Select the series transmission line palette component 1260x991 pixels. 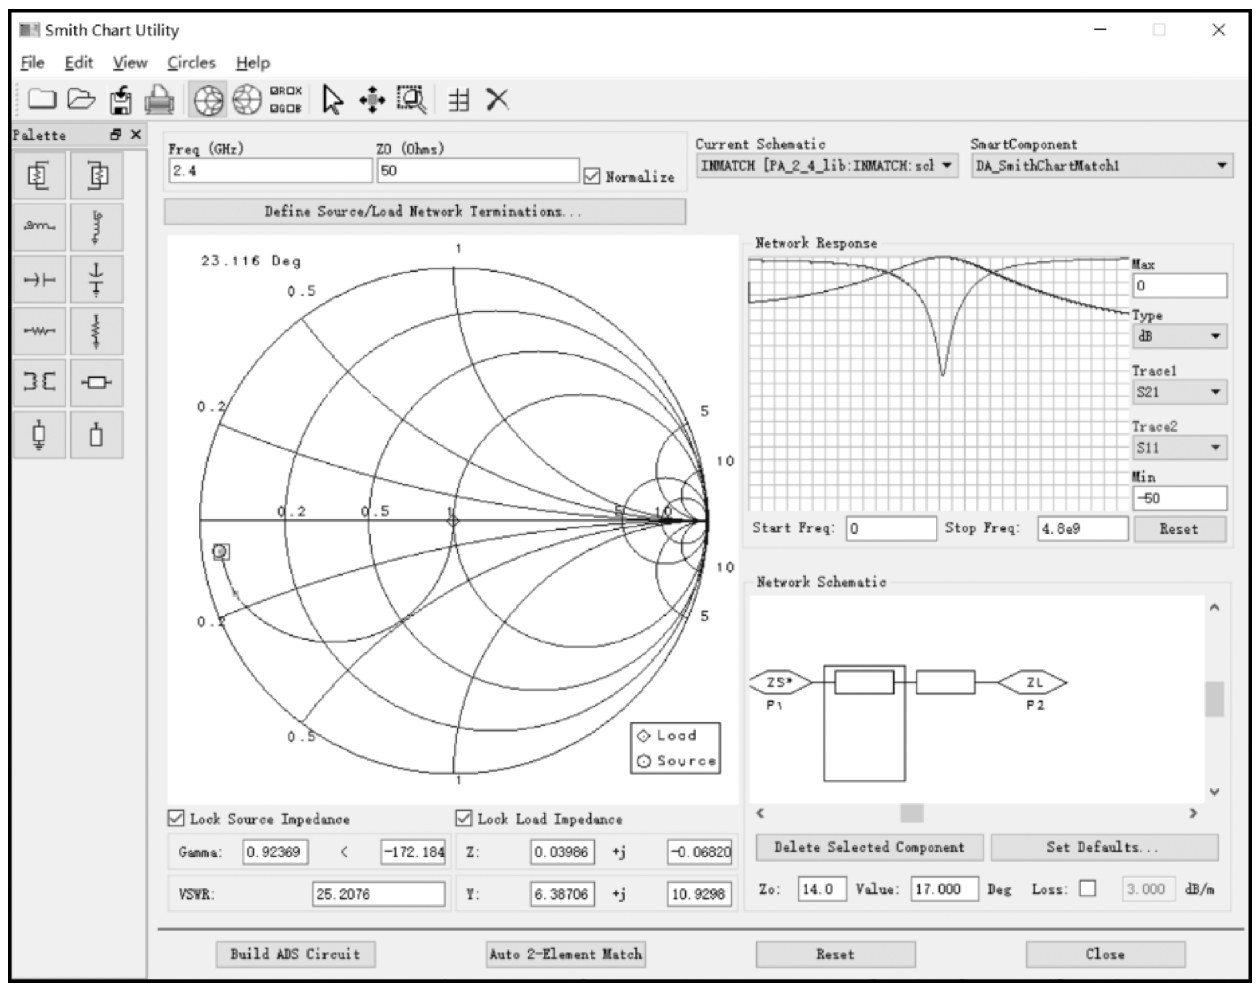click(x=96, y=384)
